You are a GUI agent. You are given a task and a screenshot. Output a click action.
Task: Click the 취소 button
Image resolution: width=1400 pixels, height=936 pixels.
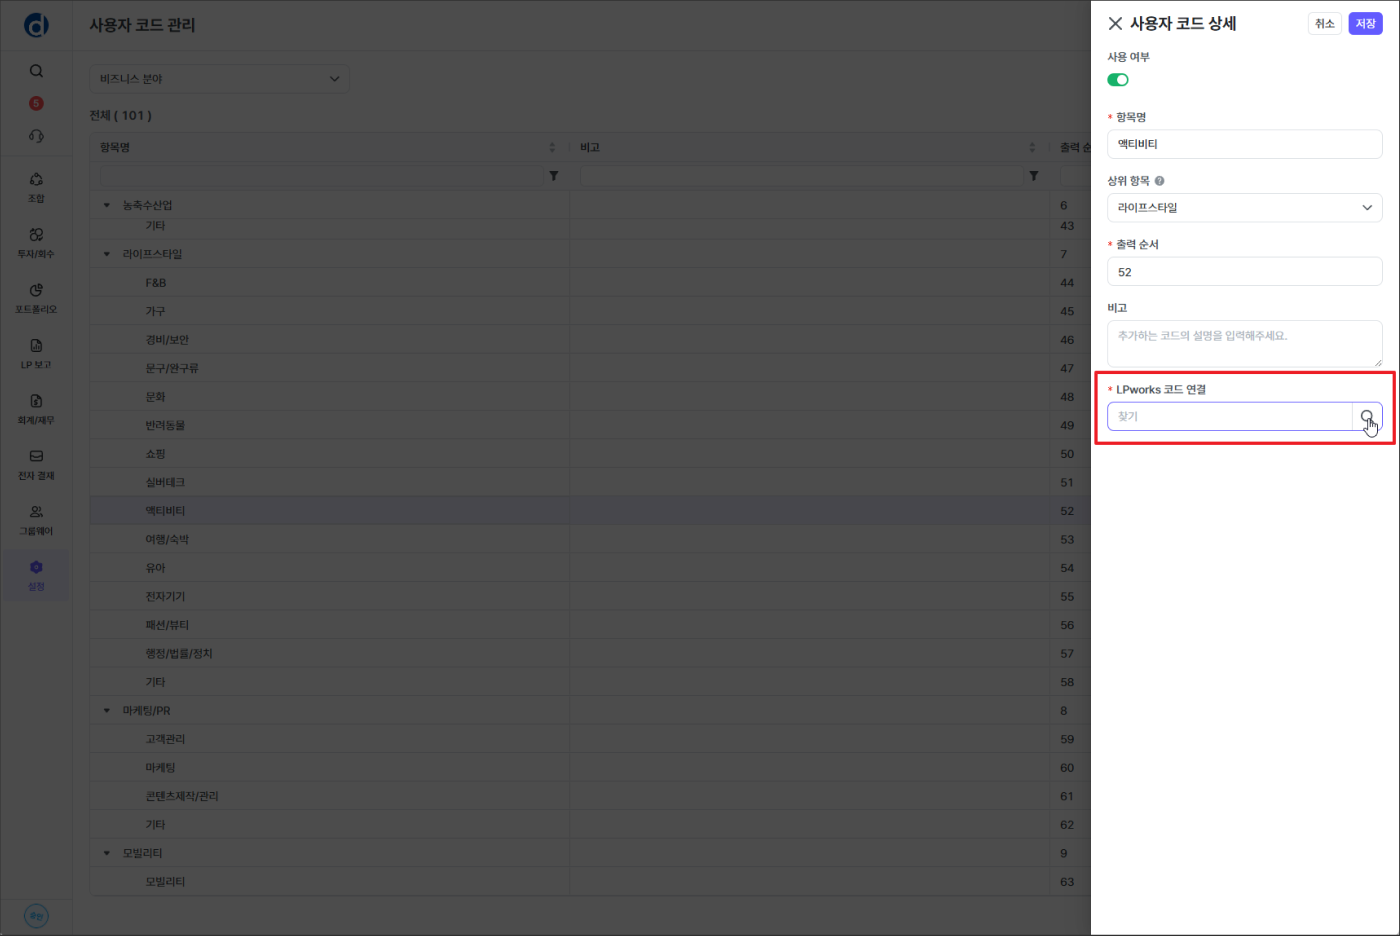[1324, 24]
